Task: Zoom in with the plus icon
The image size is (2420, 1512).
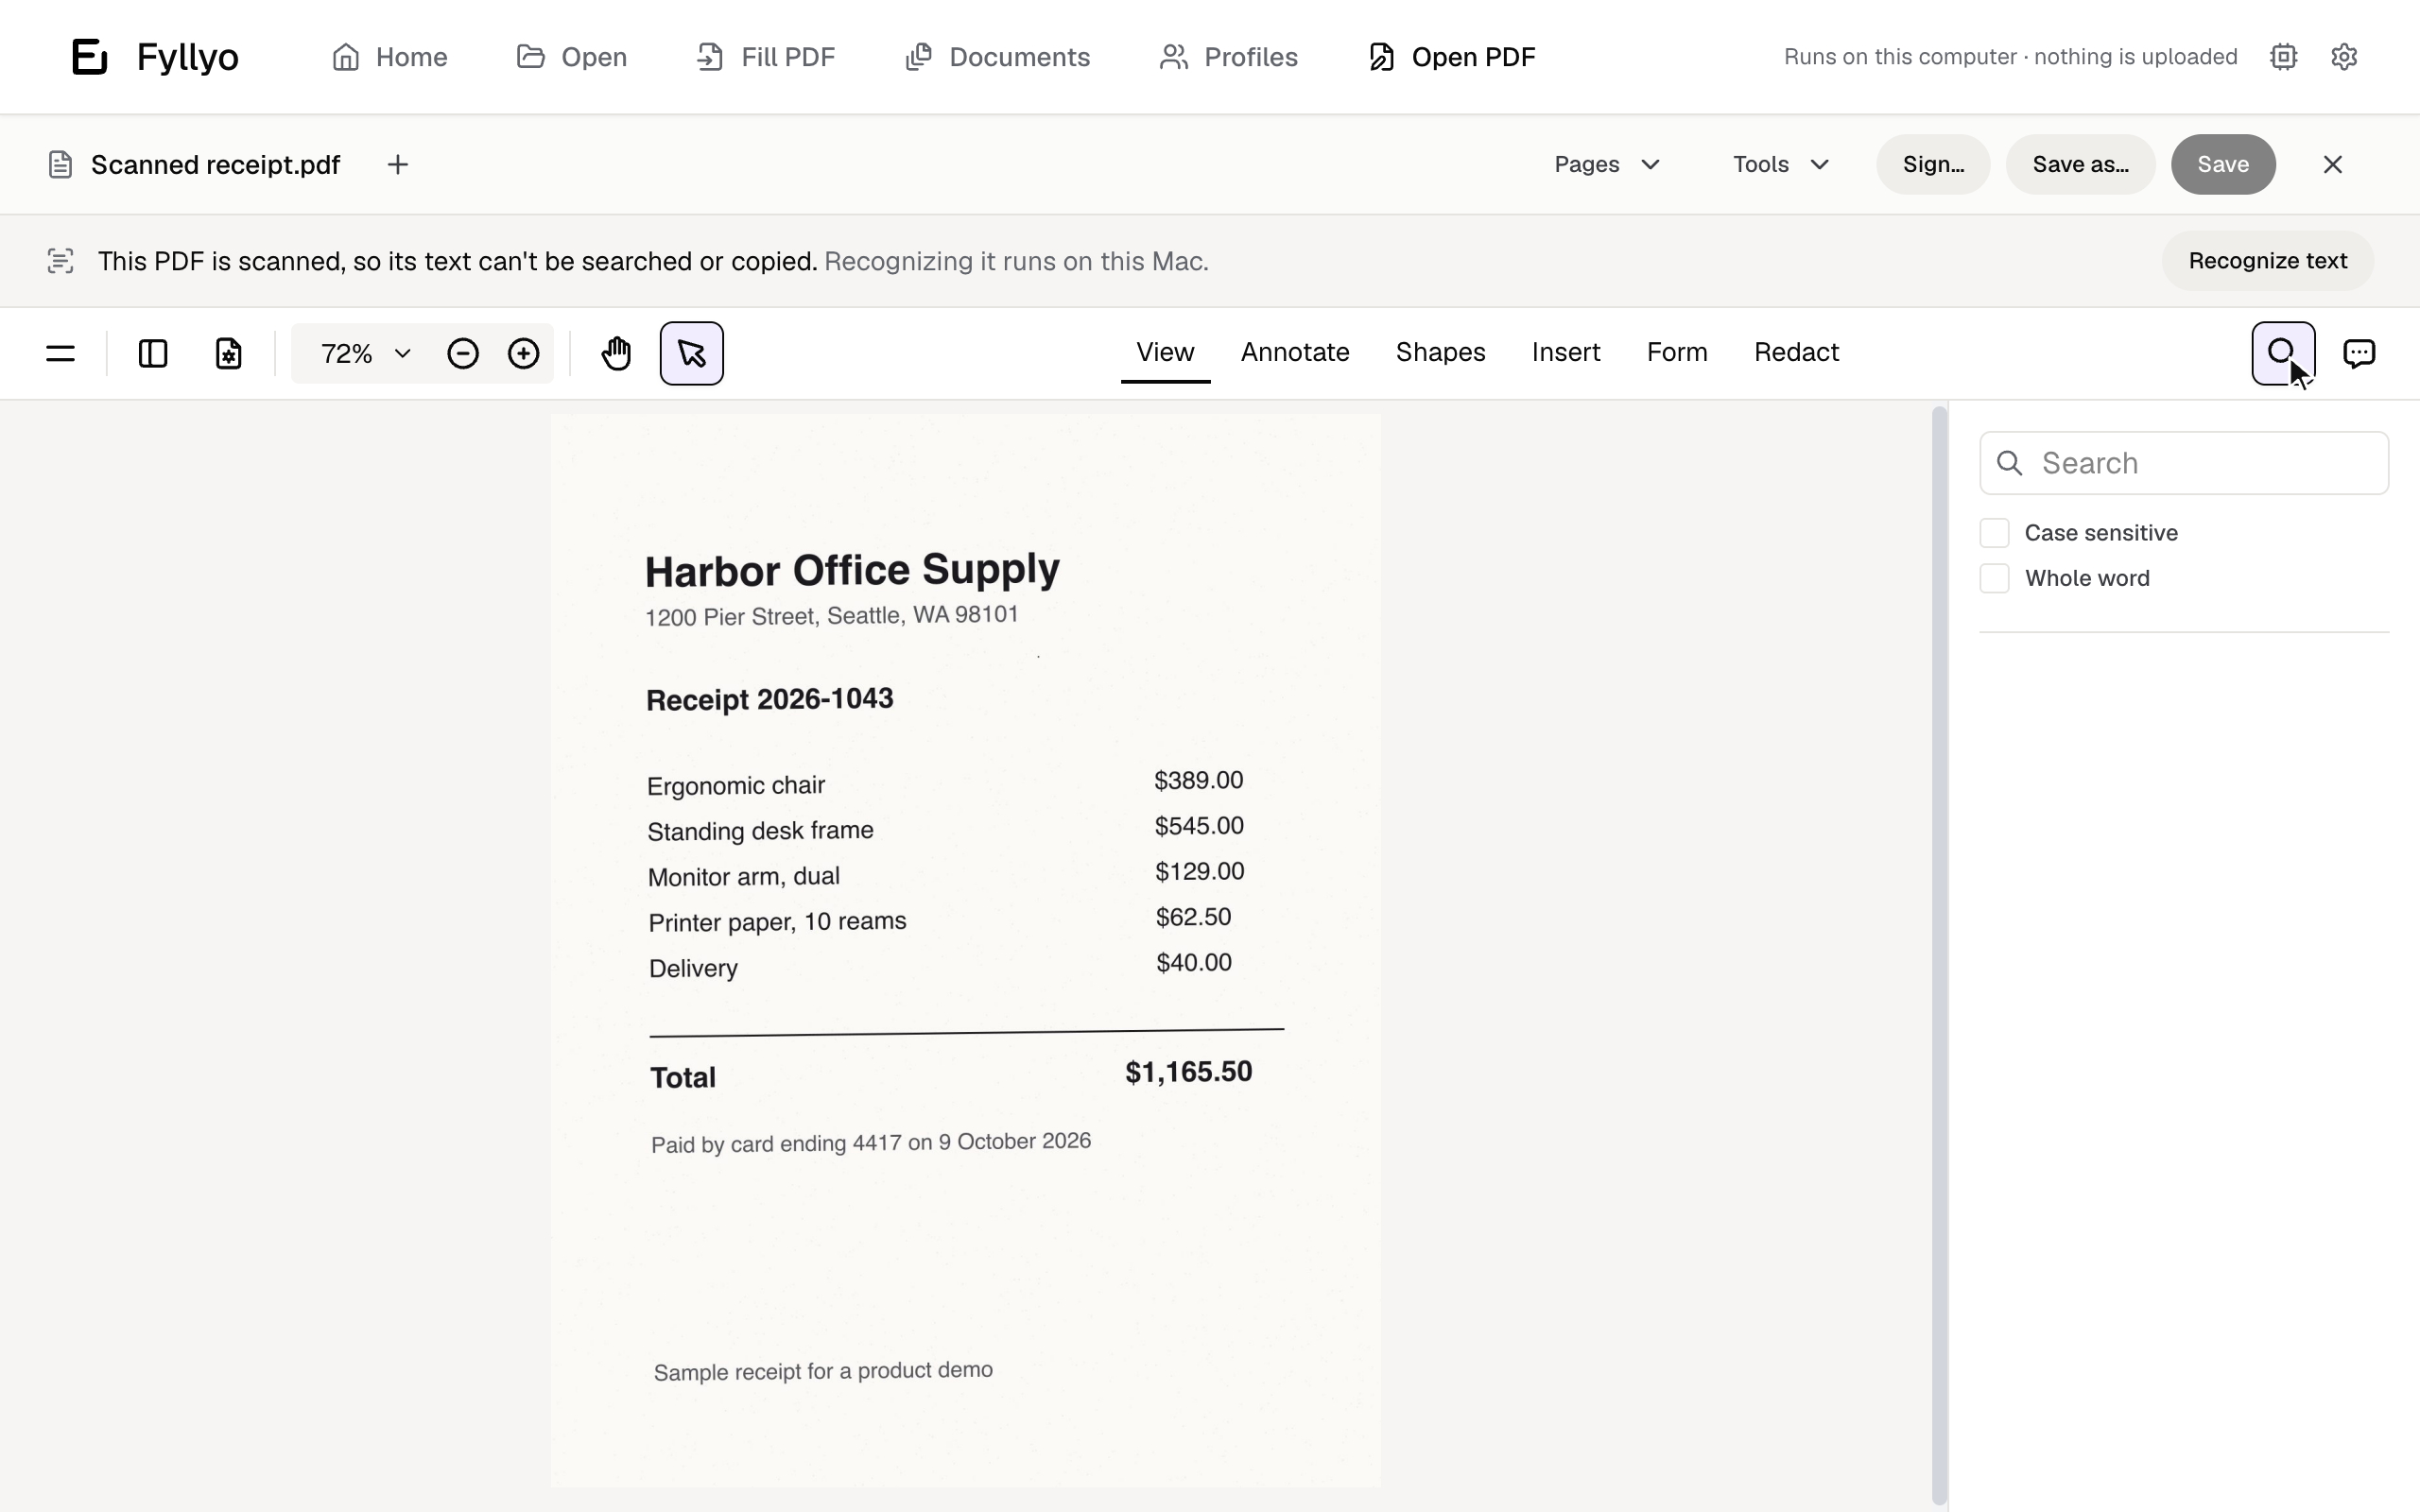Action: (x=523, y=353)
